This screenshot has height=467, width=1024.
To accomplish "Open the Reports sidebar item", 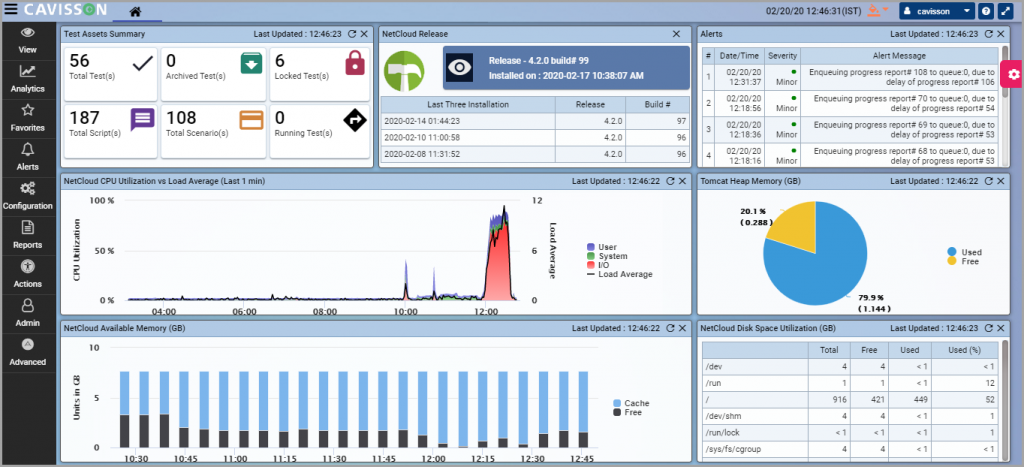I will (27, 236).
